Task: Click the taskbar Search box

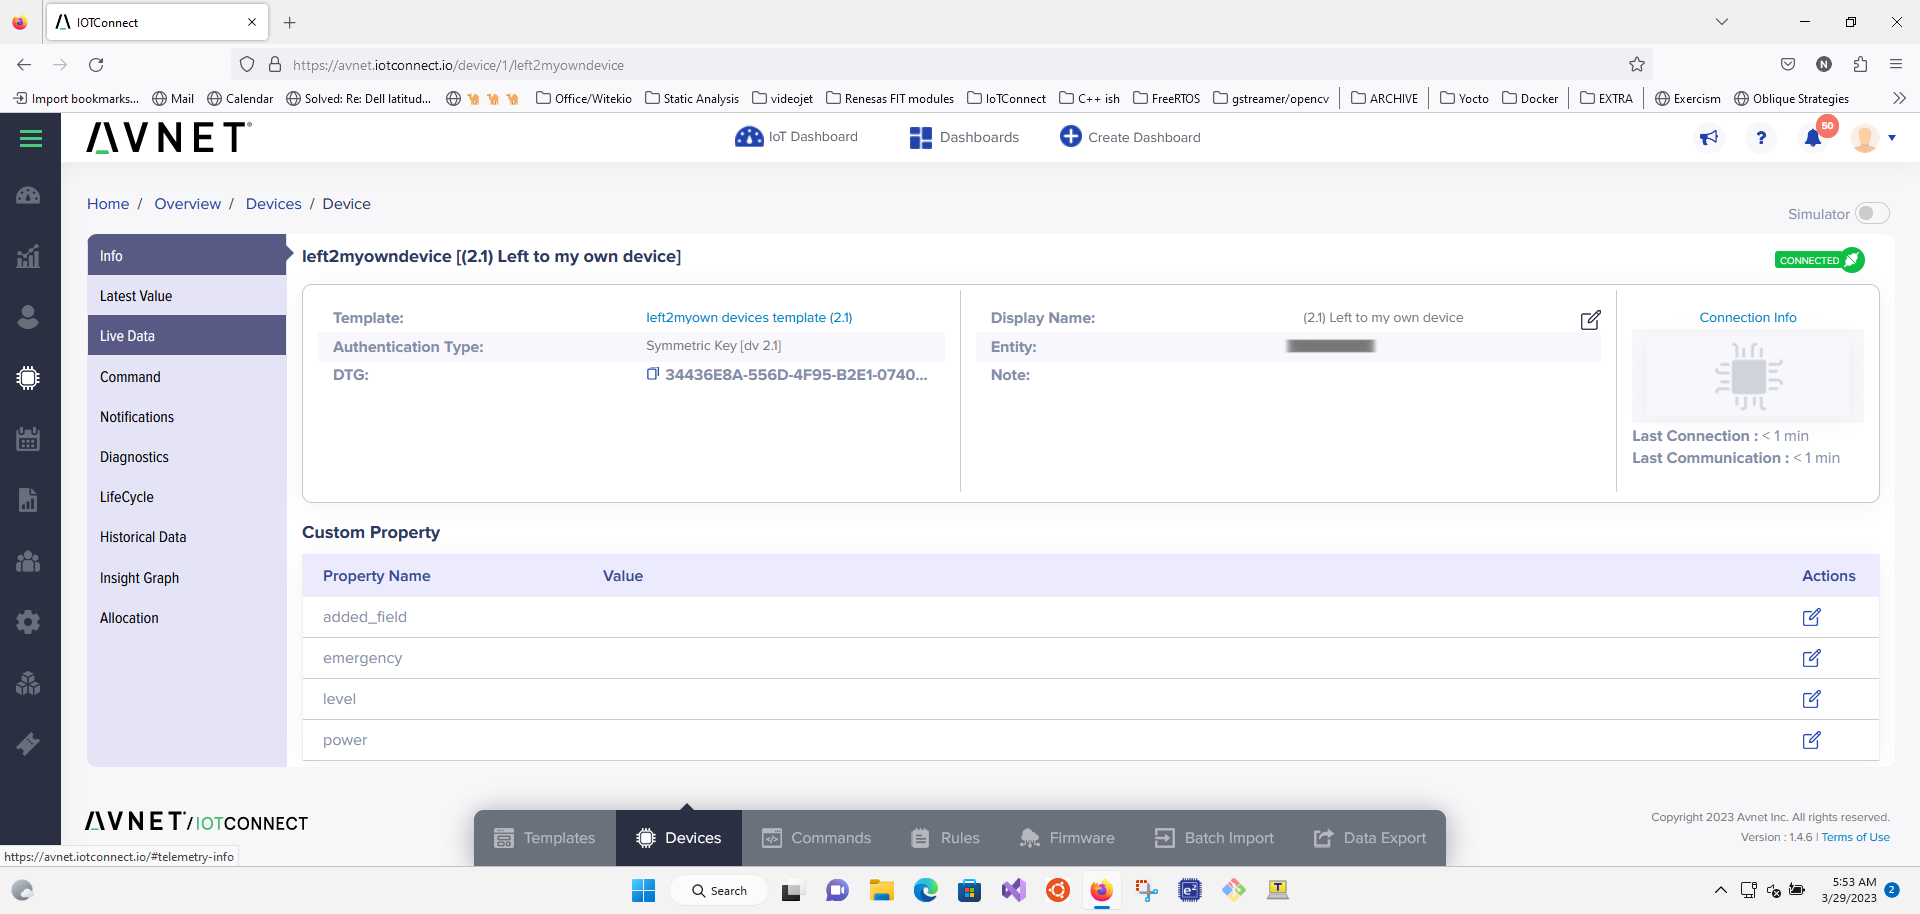Action: [x=719, y=890]
